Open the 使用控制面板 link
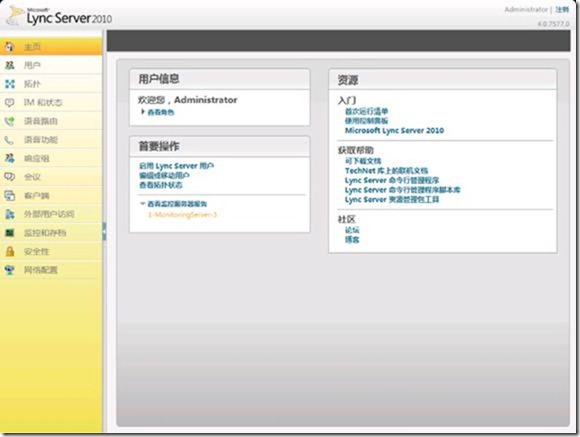 point(367,121)
